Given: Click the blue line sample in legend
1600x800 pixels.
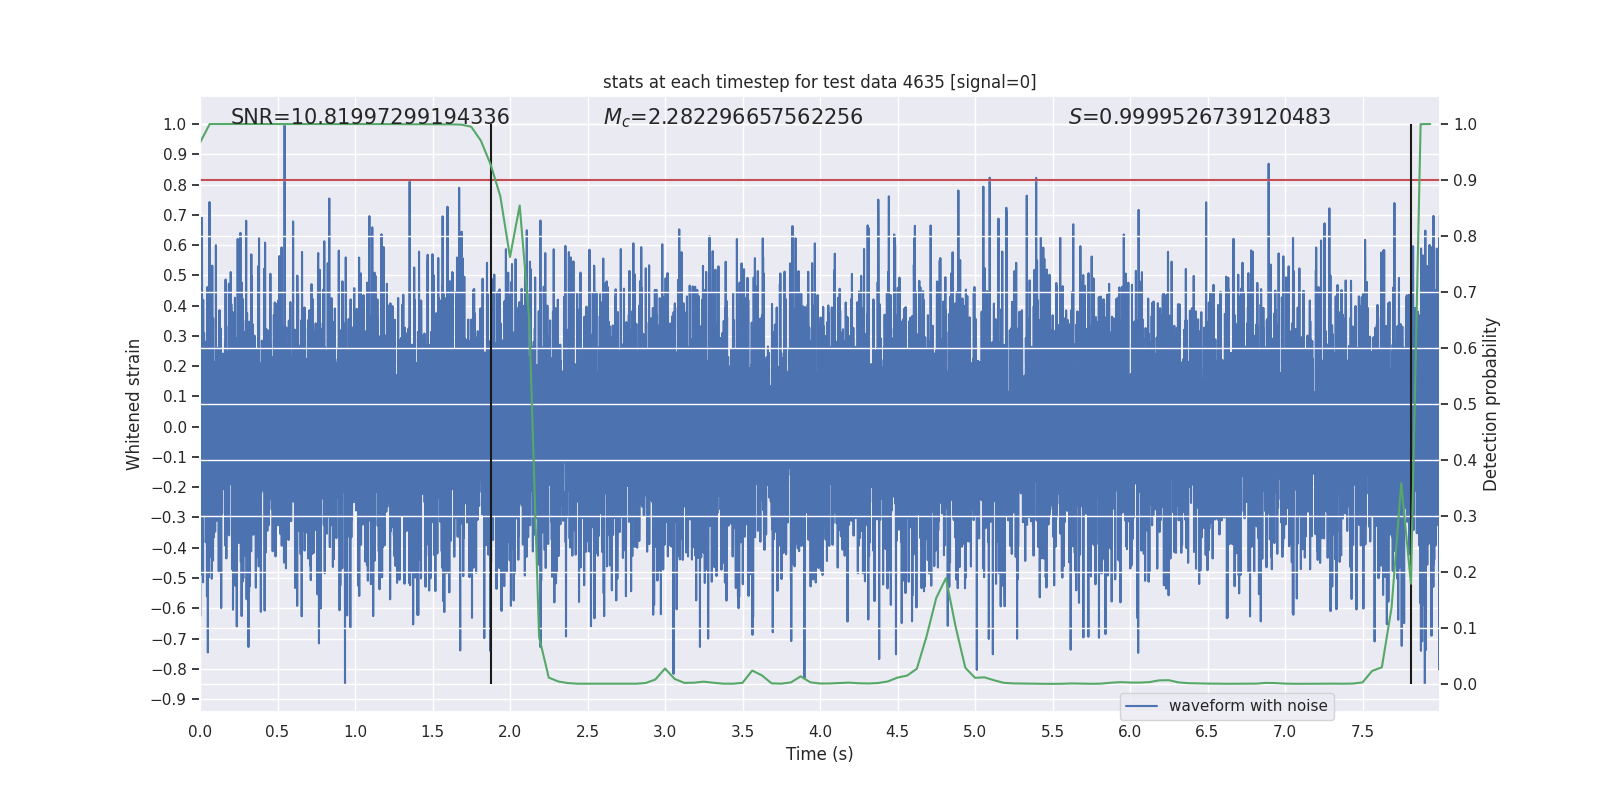Looking at the screenshot, I should (1141, 706).
